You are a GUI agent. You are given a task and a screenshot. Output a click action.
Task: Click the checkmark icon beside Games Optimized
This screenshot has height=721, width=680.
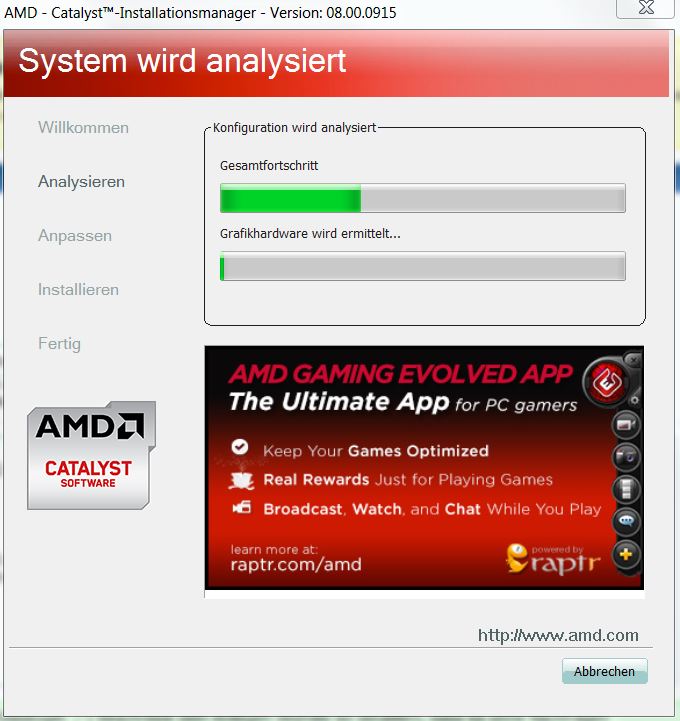click(240, 446)
